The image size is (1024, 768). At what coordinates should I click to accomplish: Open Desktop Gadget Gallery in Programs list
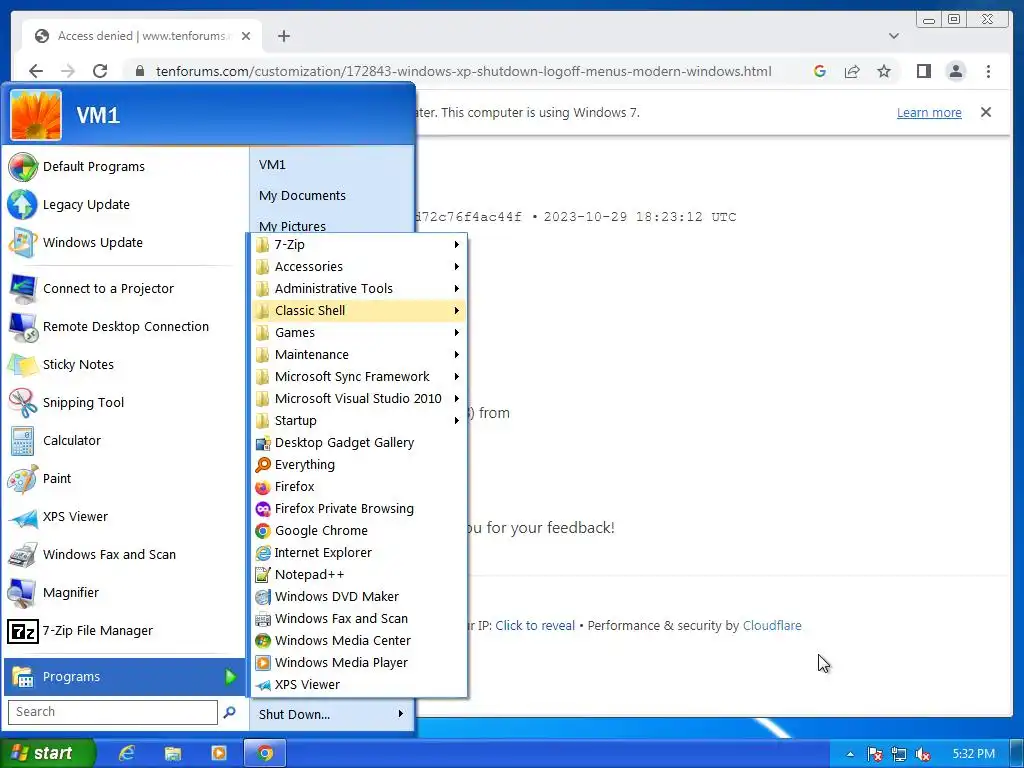[x=358, y=443]
